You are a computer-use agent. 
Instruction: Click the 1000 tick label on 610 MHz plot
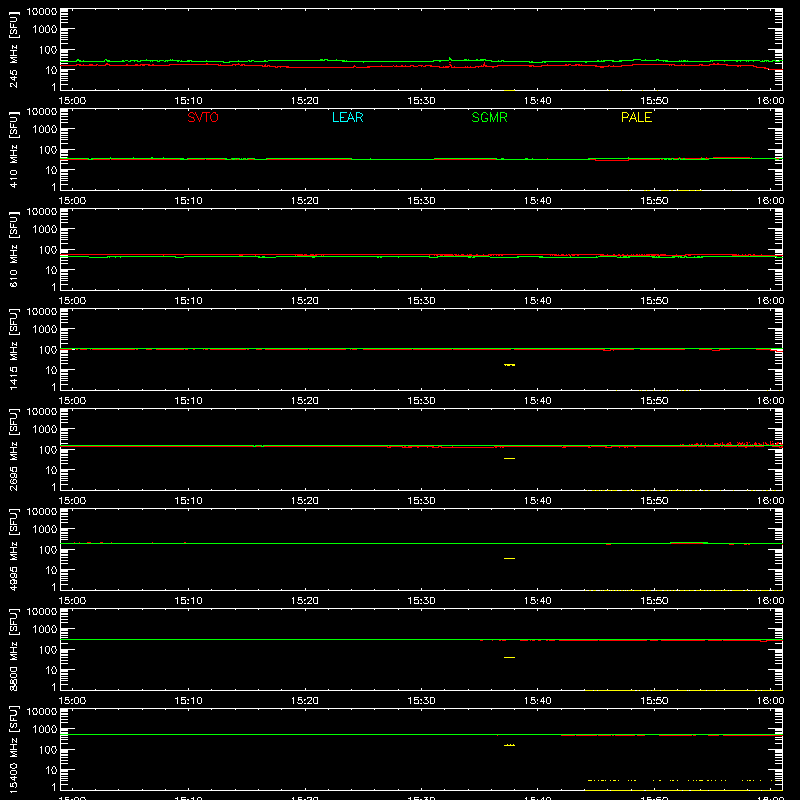45,230
